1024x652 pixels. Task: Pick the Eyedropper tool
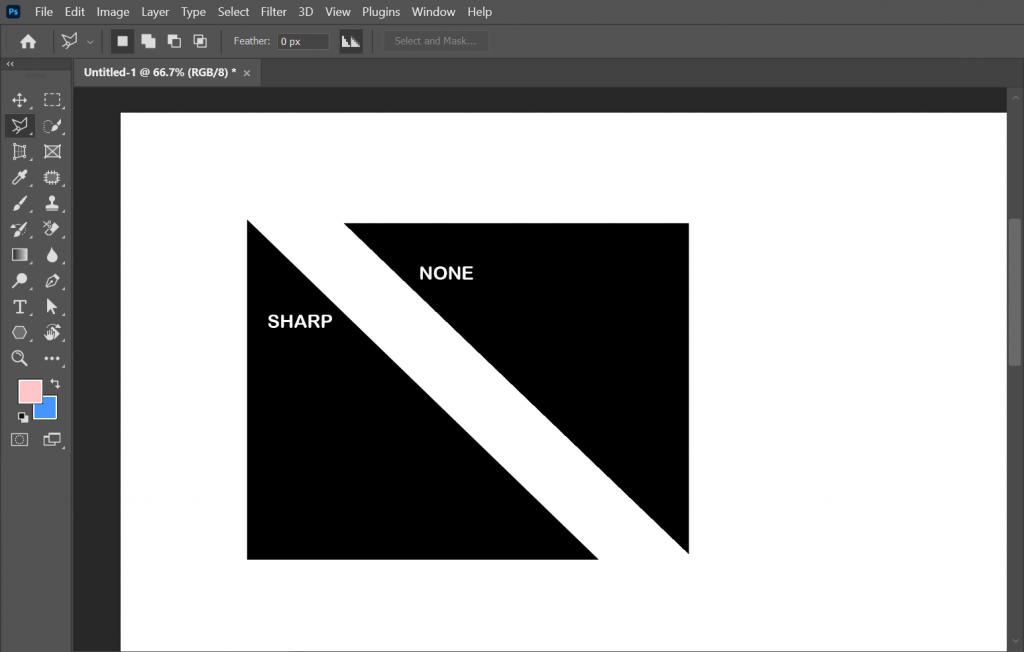19,178
